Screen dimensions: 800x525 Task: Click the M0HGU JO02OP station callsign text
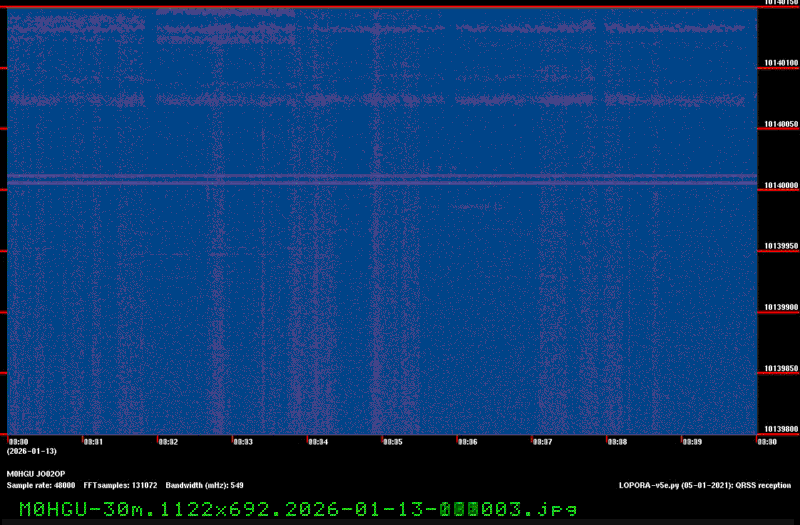[x=36, y=474]
